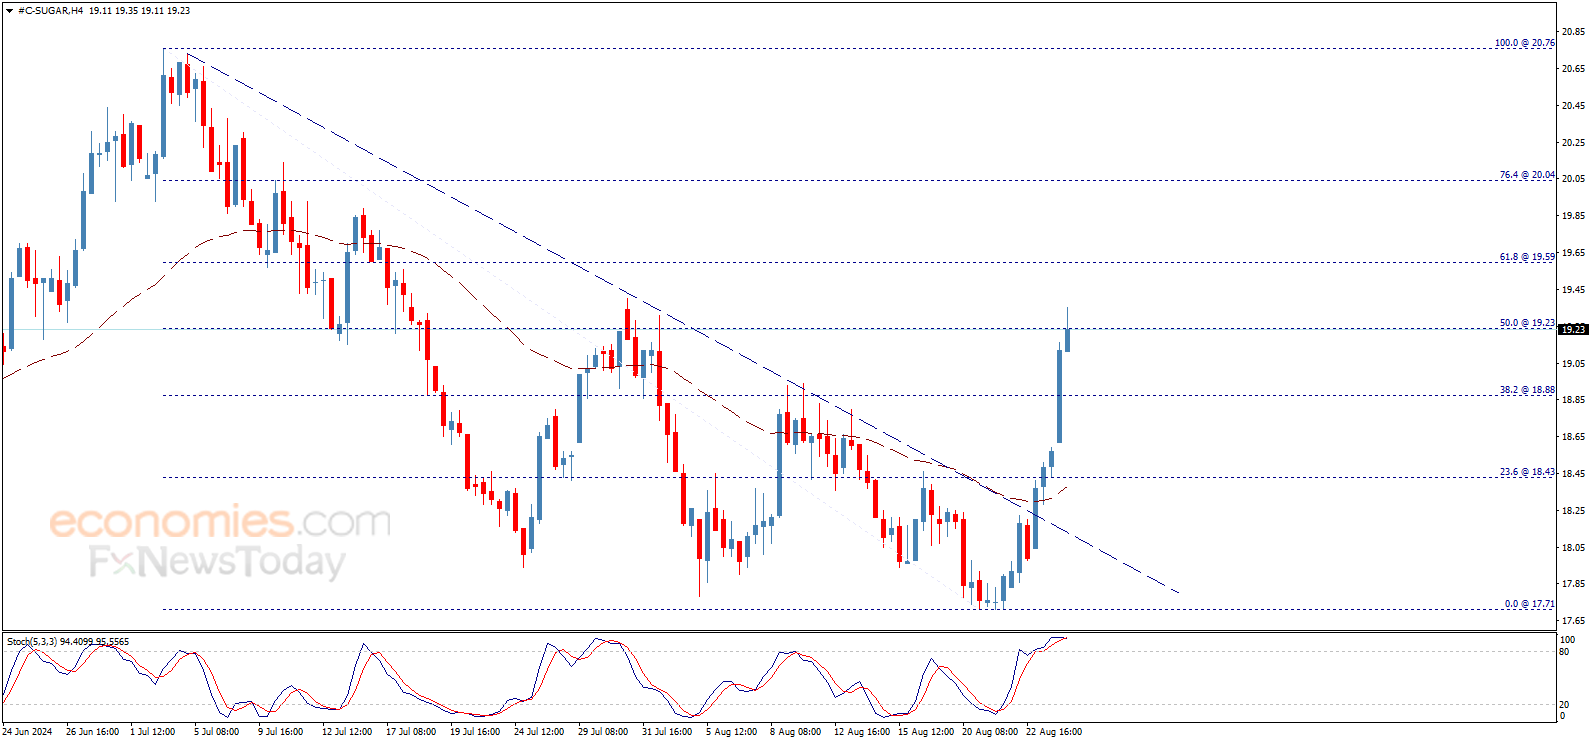Click the 1 Jul 12:00 time label
1596x743 pixels.
coord(153,732)
